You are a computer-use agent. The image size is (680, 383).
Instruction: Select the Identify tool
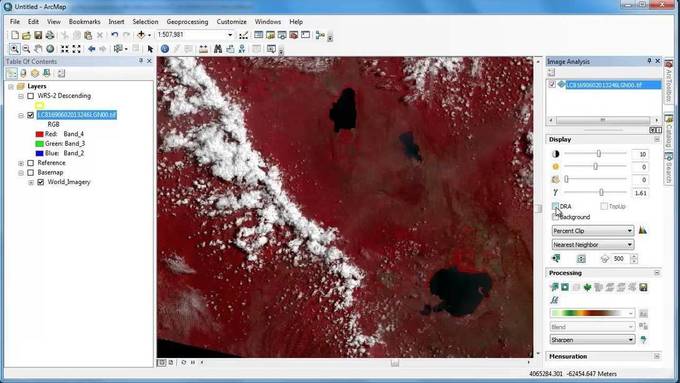[164, 49]
